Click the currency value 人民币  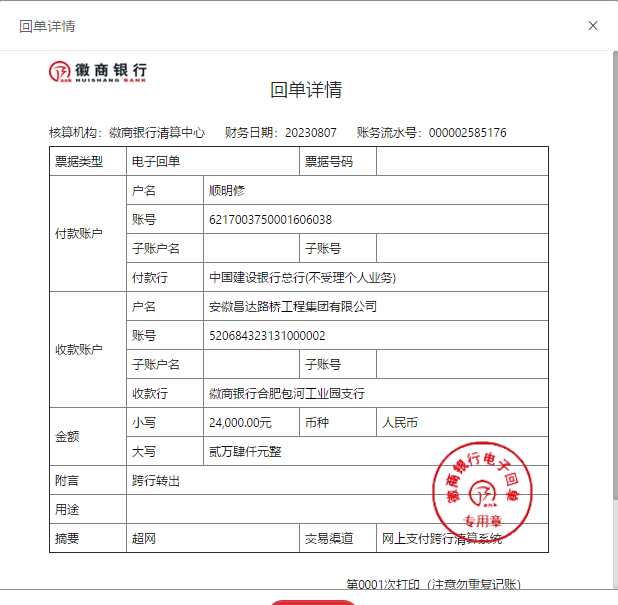pos(400,422)
